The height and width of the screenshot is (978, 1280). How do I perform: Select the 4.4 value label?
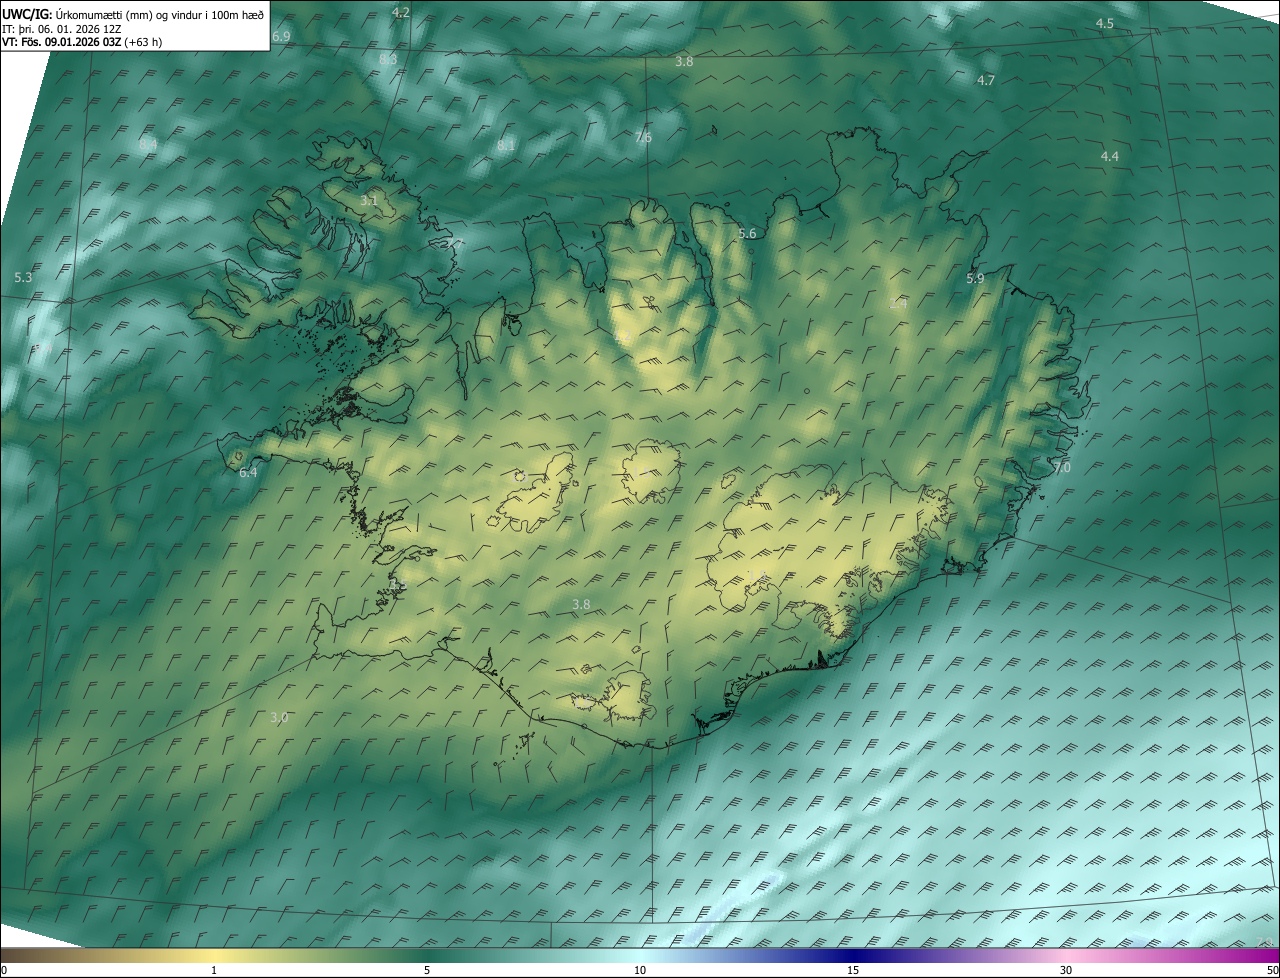(1110, 156)
